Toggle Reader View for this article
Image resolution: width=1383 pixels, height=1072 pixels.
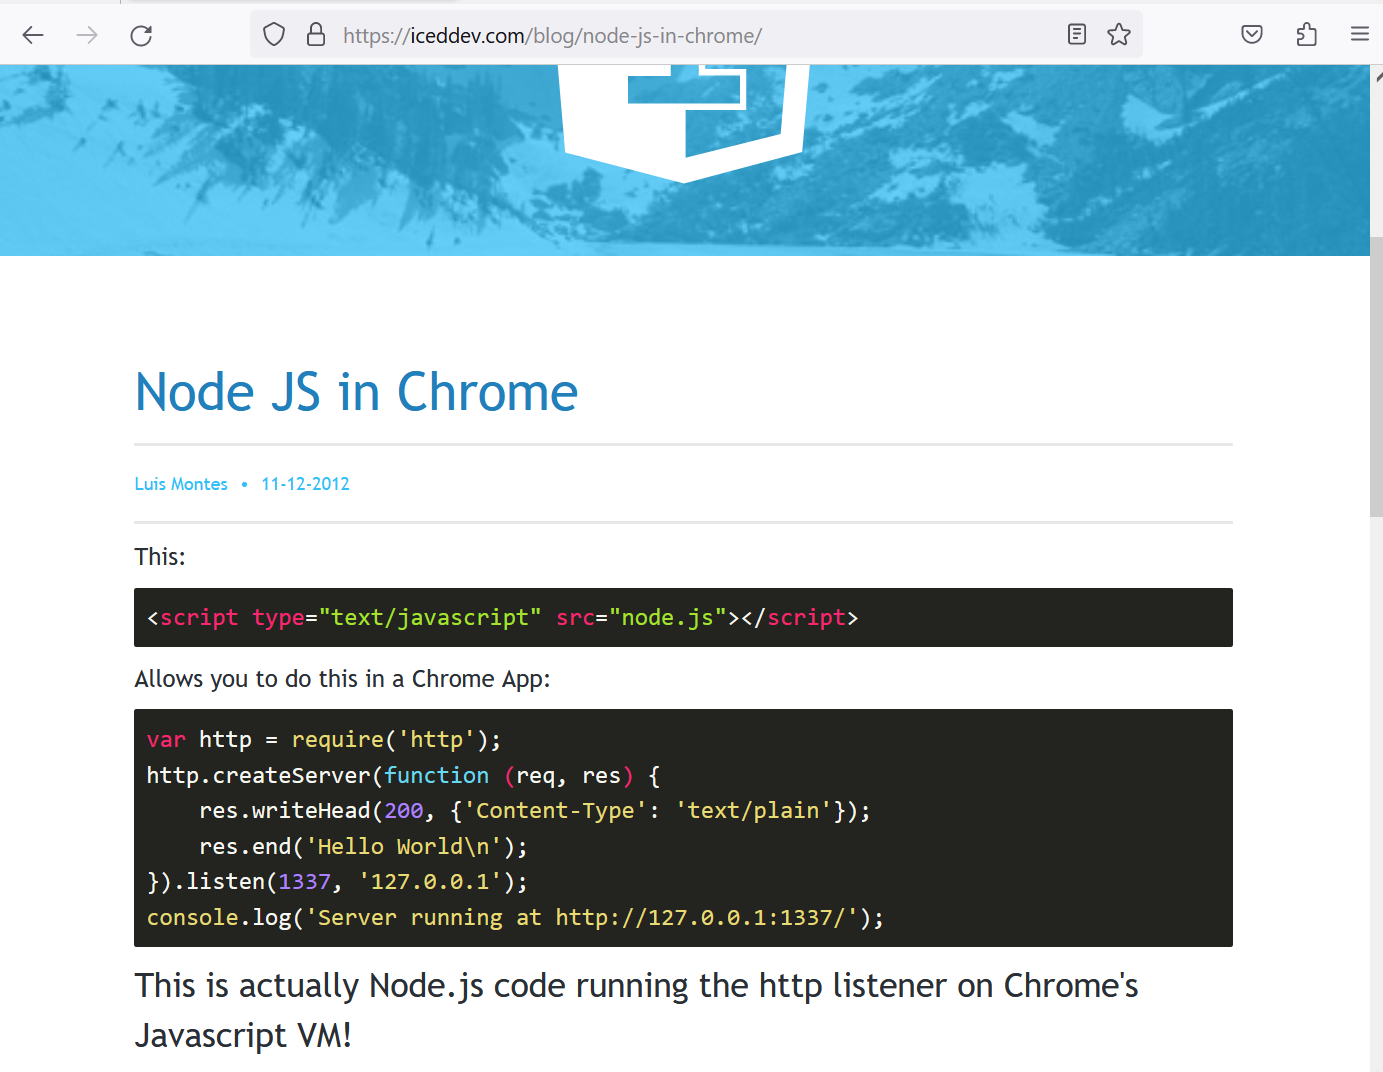click(1076, 35)
